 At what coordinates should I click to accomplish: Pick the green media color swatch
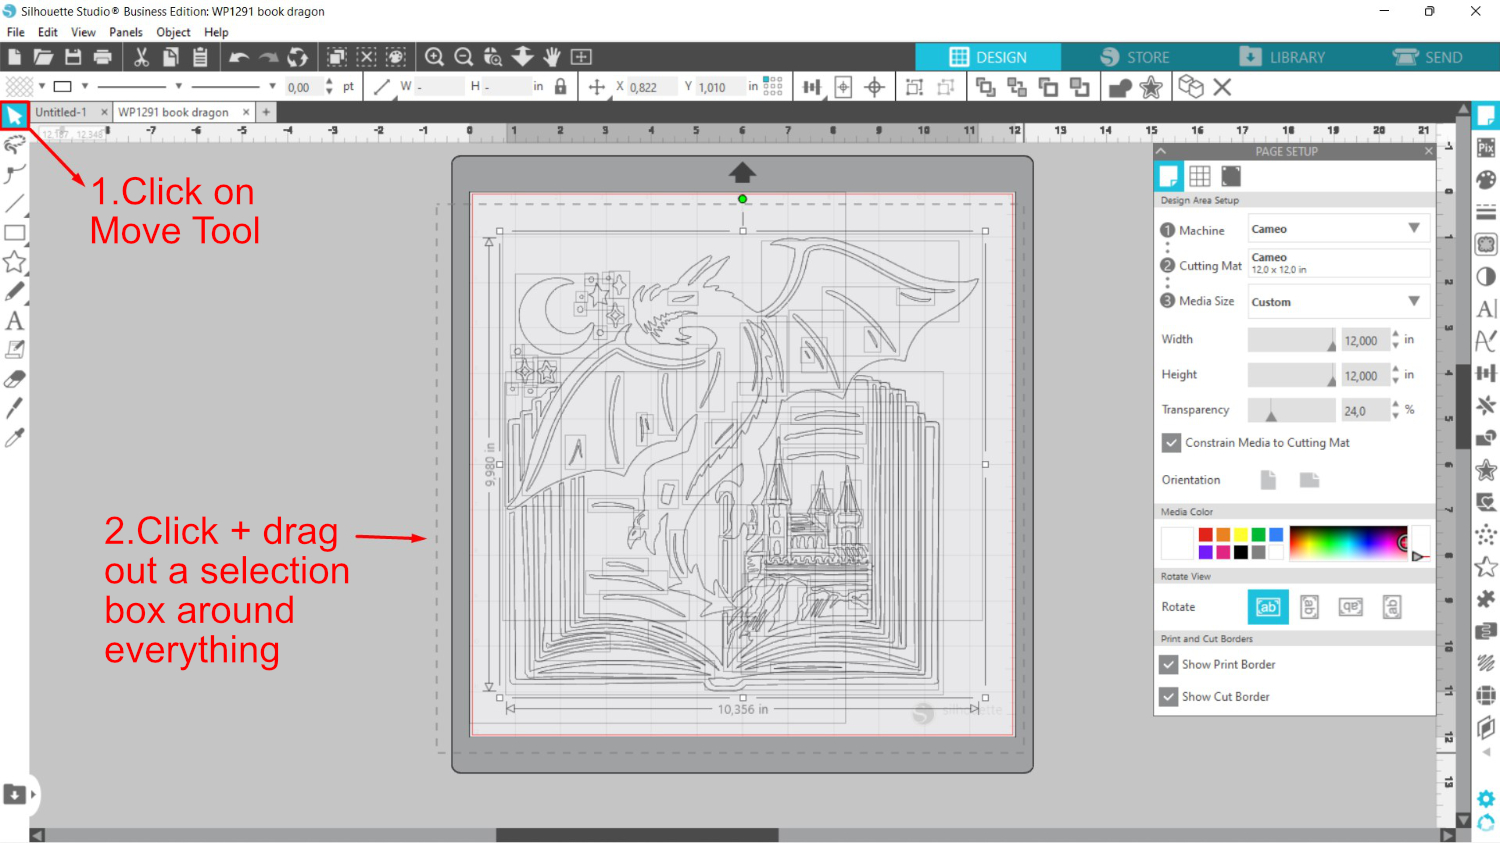click(1258, 535)
